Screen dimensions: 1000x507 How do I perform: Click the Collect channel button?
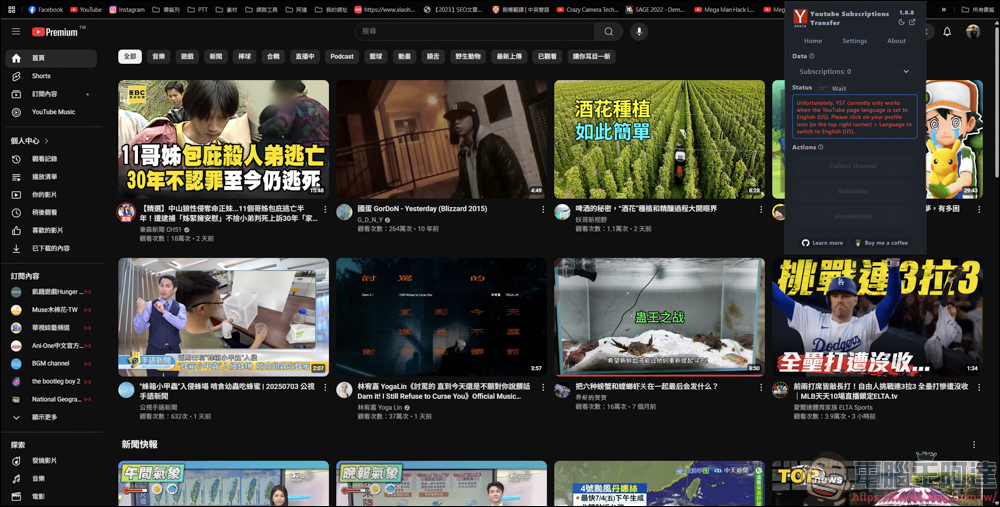pos(853,166)
